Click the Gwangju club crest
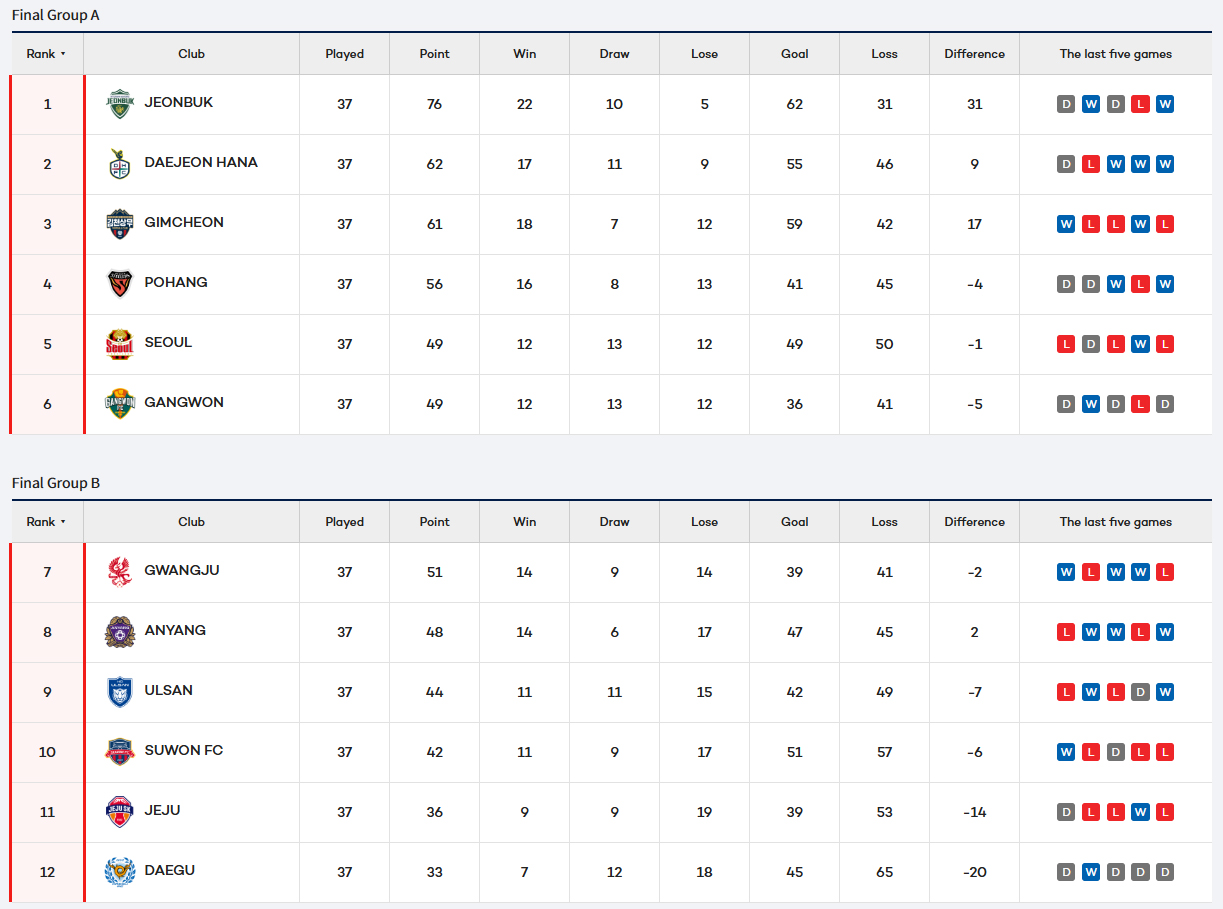Viewport: 1223px width, 909px height. click(120, 572)
